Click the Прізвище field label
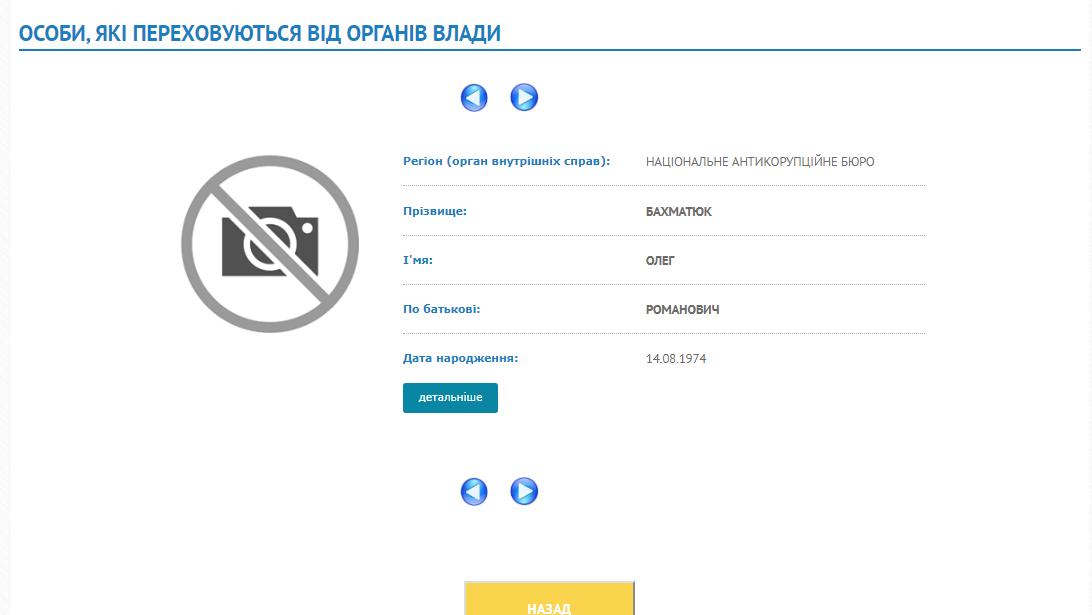 [x=435, y=211]
